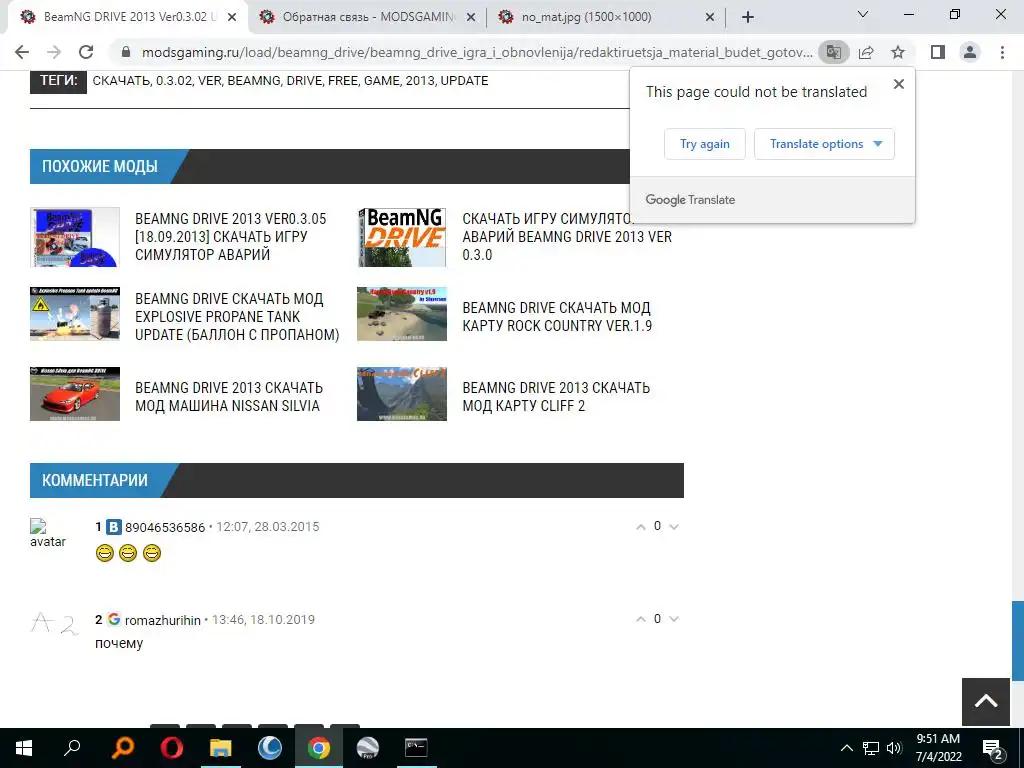Bookmark this page with the star icon
This screenshot has height=768, width=1024.
(x=898, y=52)
